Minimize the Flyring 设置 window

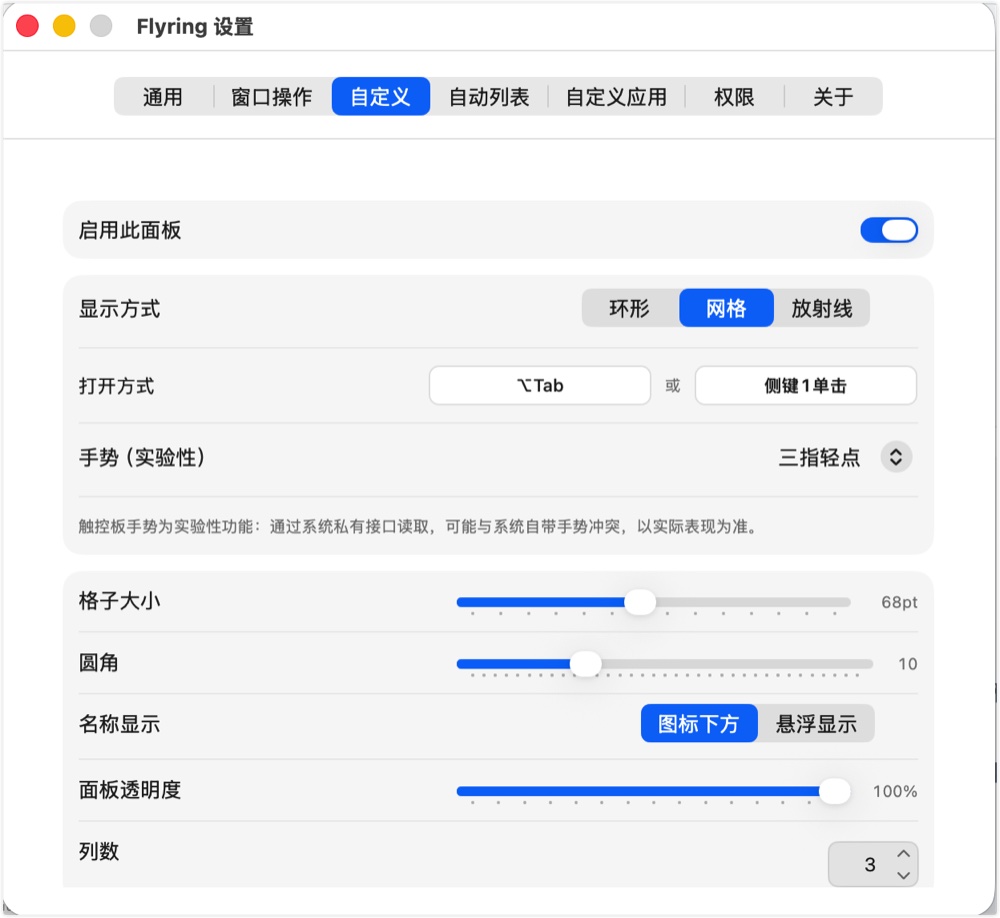click(x=64, y=26)
